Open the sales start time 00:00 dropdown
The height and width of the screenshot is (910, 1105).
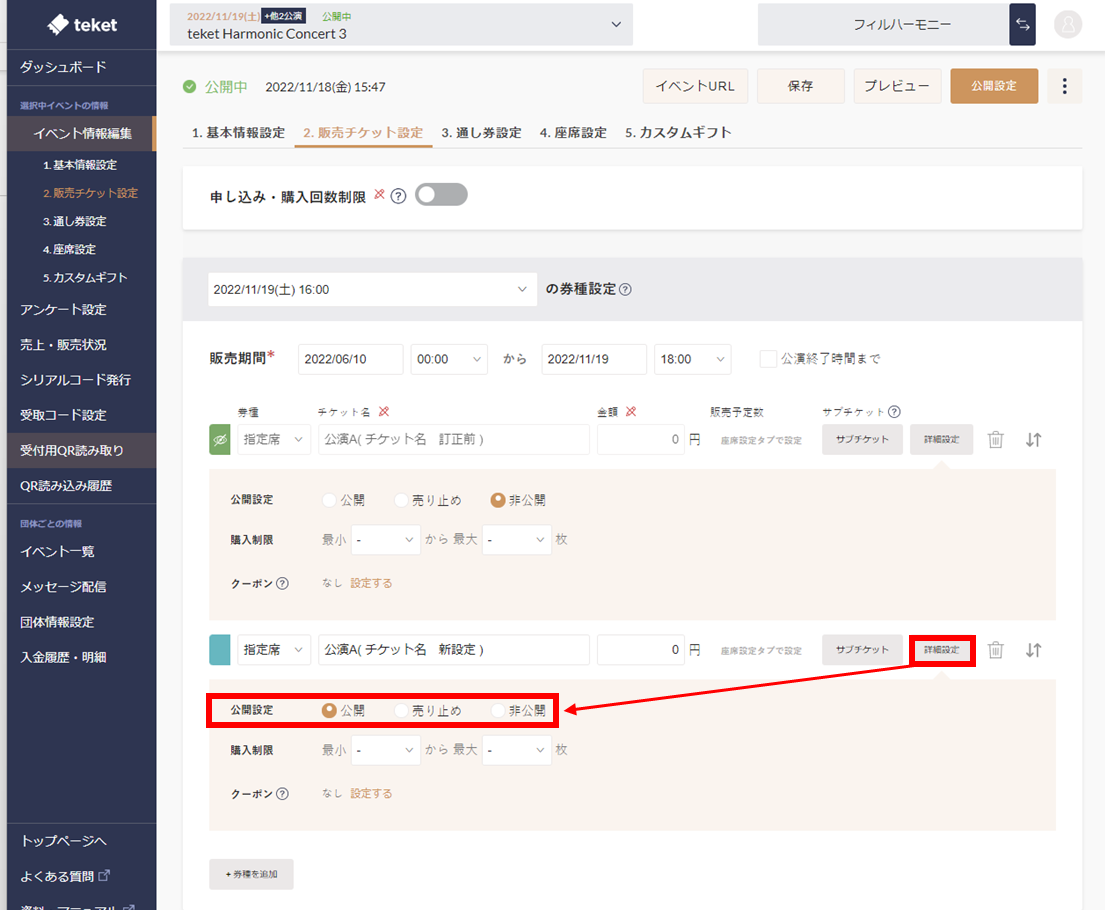[449, 359]
